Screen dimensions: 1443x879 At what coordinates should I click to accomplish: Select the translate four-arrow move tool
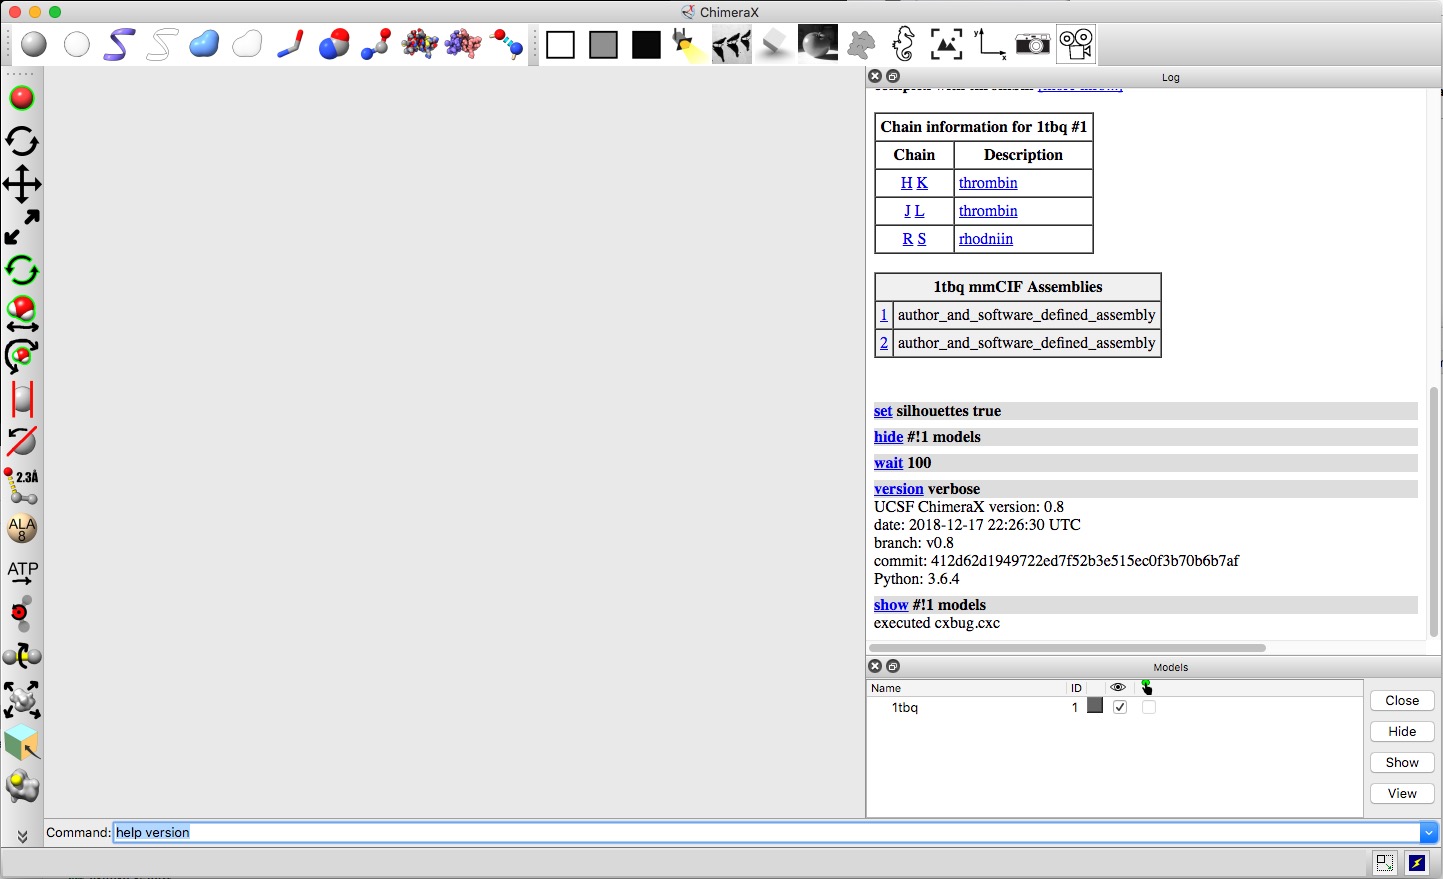click(x=22, y=185)
